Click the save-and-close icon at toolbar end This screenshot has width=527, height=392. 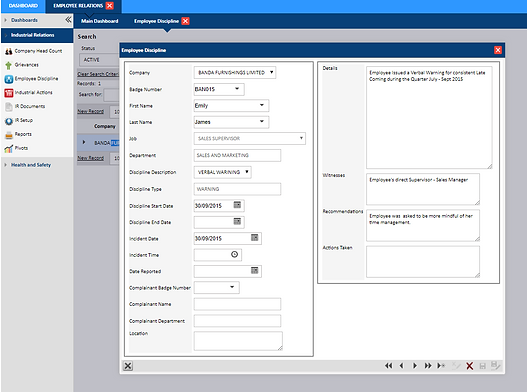pos(495,365)
